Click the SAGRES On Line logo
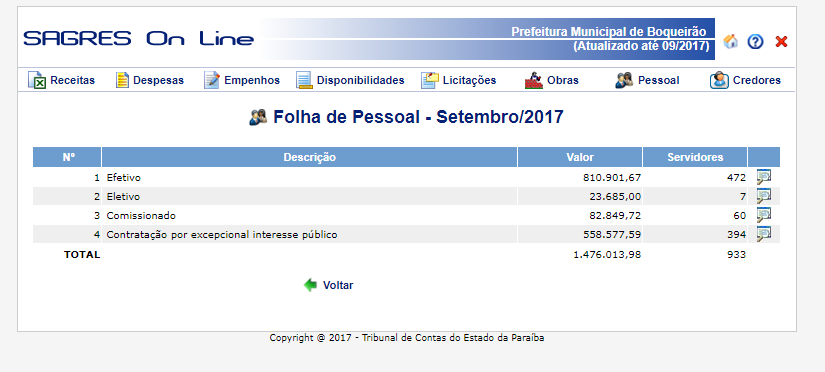The height and width of the screenshot is (372, 825). tap(138, 38)
